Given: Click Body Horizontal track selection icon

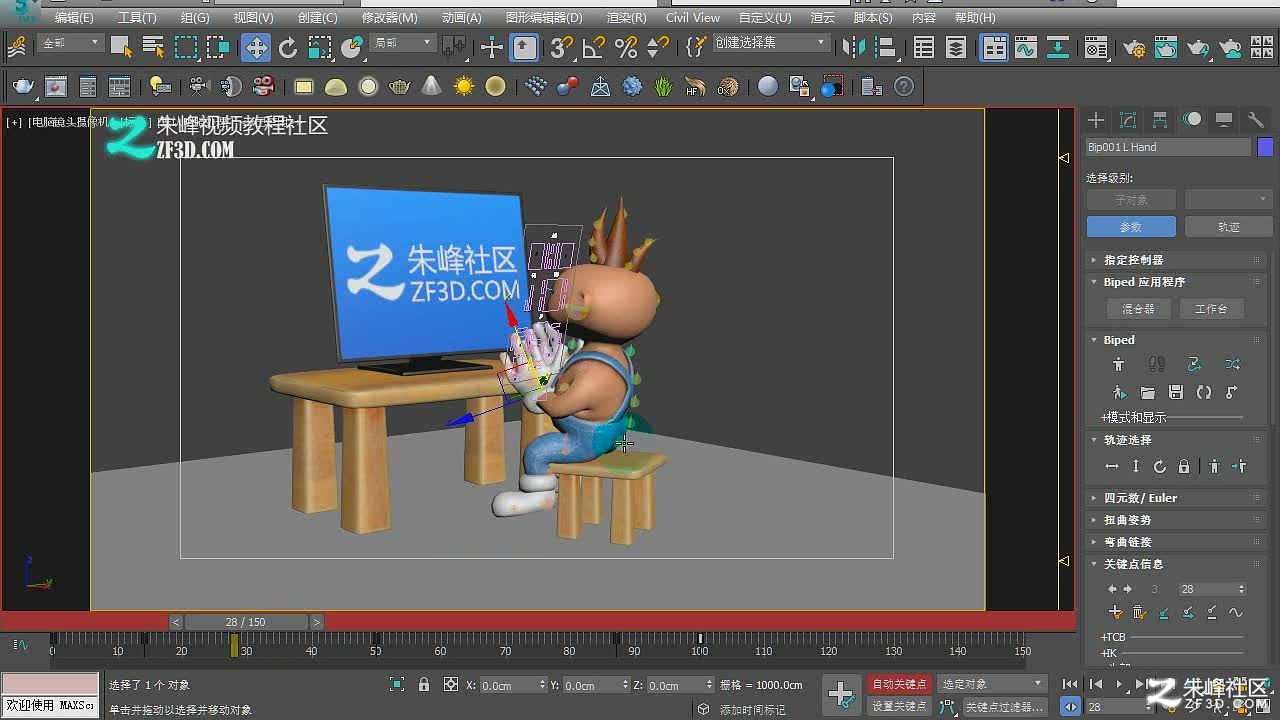Looking at the screenshot, I should [x=1112, y=467].
